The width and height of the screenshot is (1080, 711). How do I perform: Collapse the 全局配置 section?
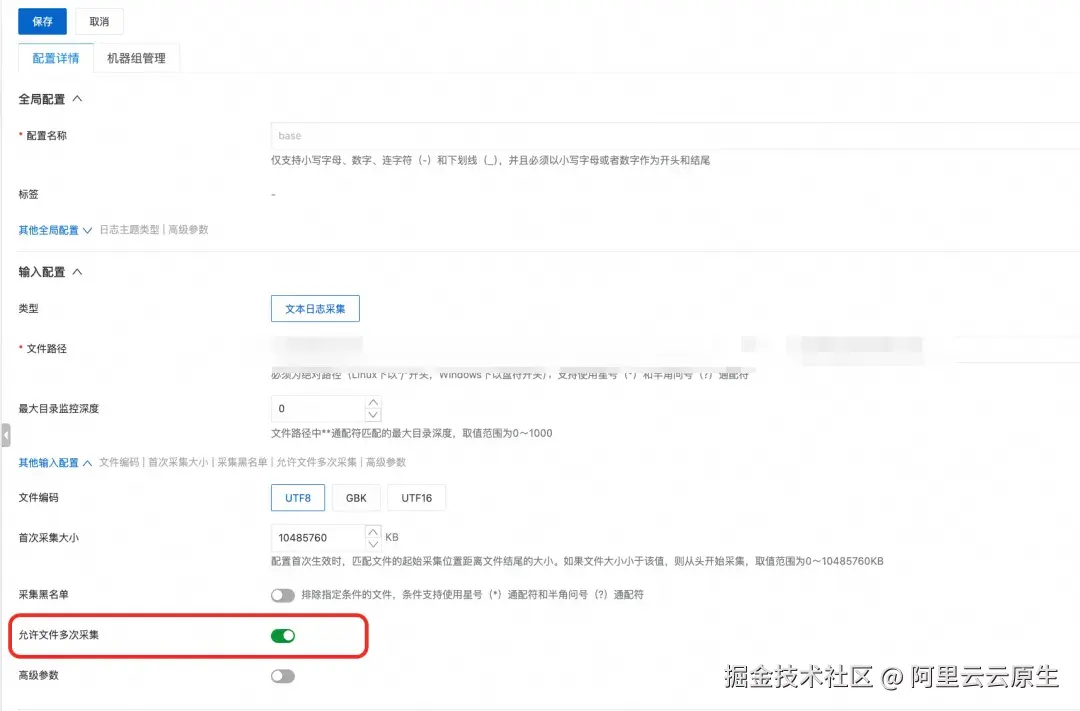coord(78,99)
